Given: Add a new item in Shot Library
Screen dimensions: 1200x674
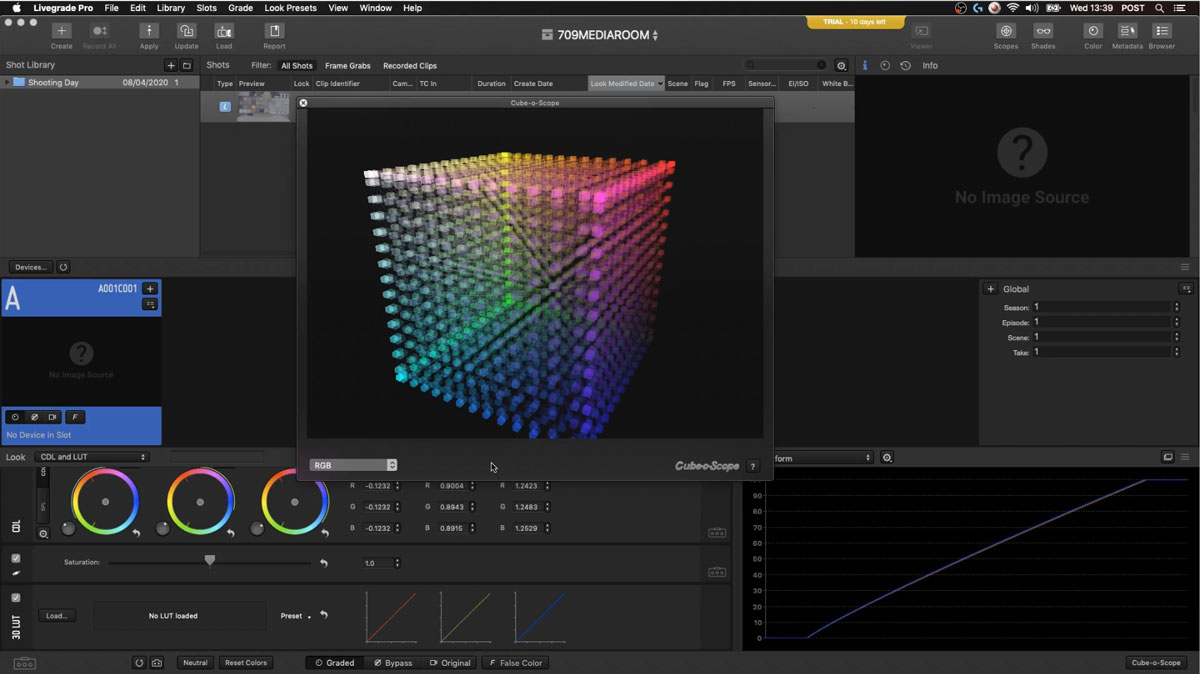Looking at the screenshot, I should (171, 65).
